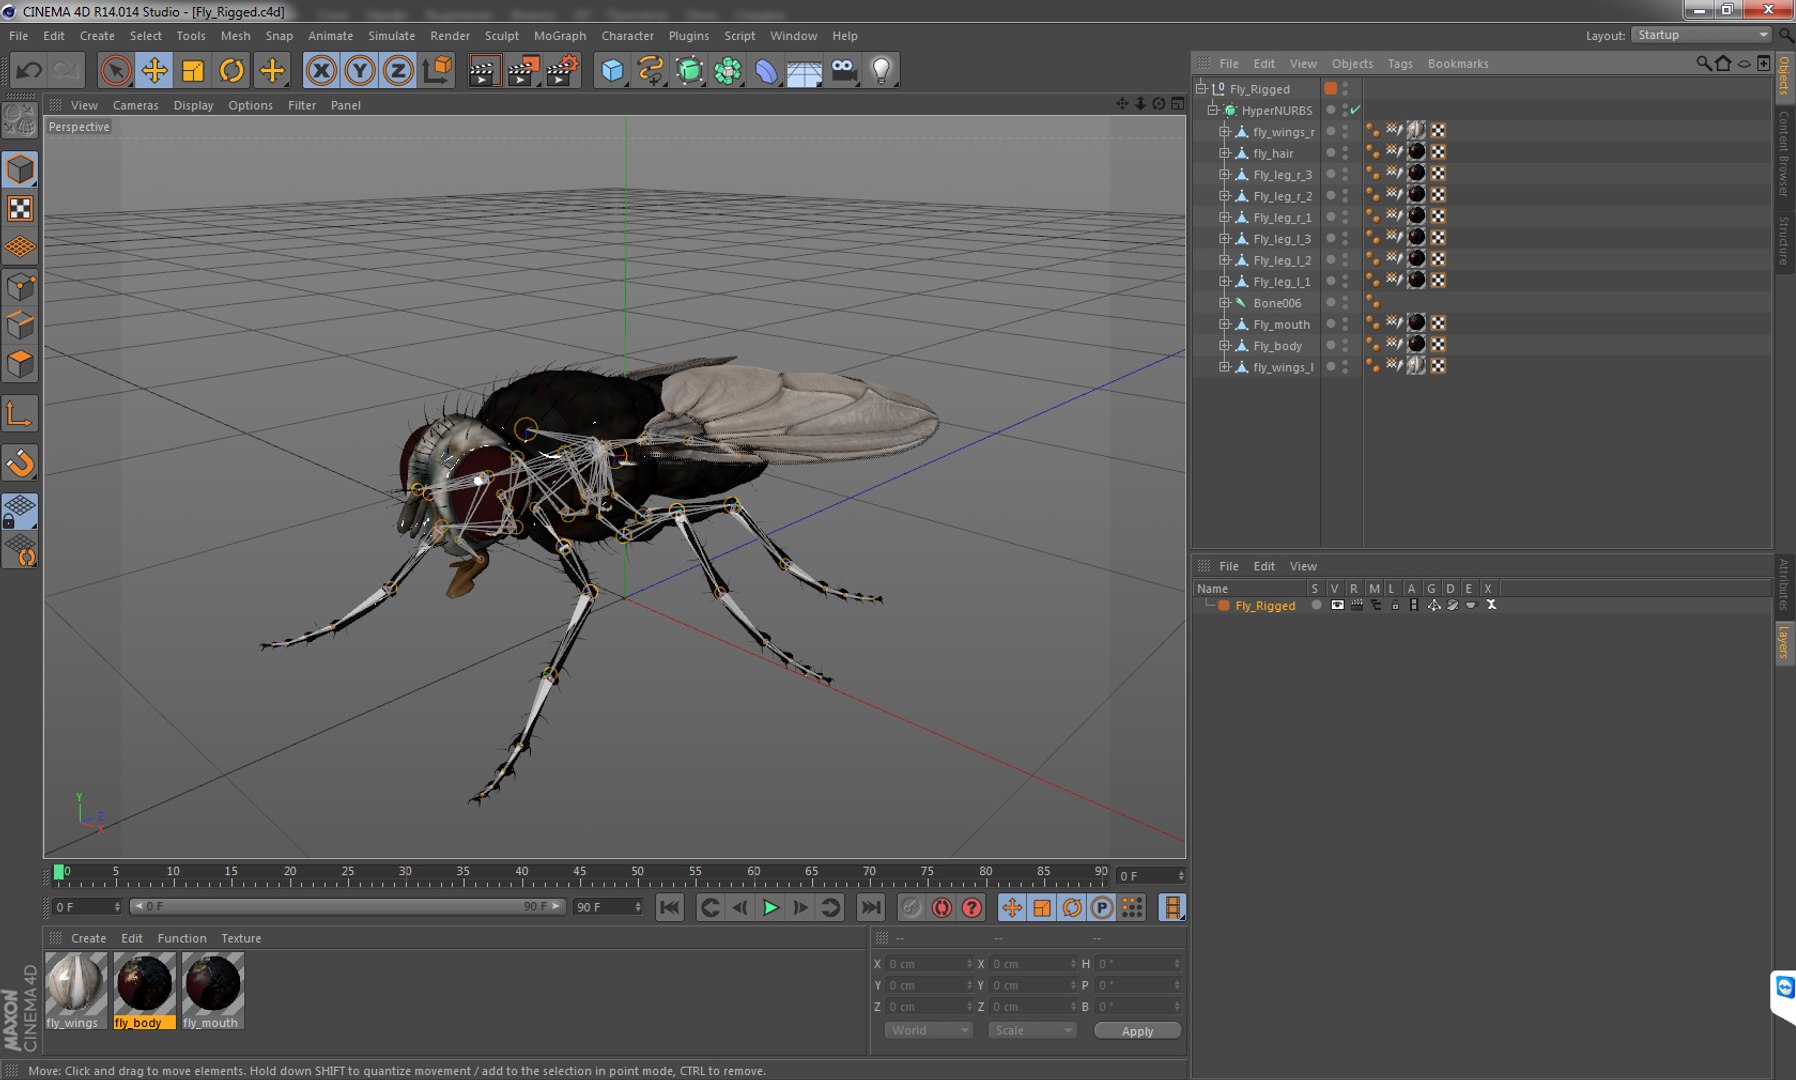
Task: Click the Apply button
Action: click(x=1137, y=1031)
